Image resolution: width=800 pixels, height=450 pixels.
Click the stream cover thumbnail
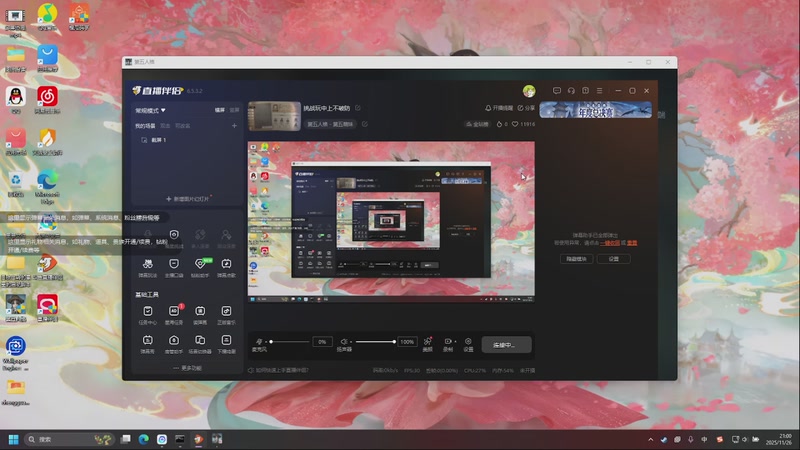(274, 116)
